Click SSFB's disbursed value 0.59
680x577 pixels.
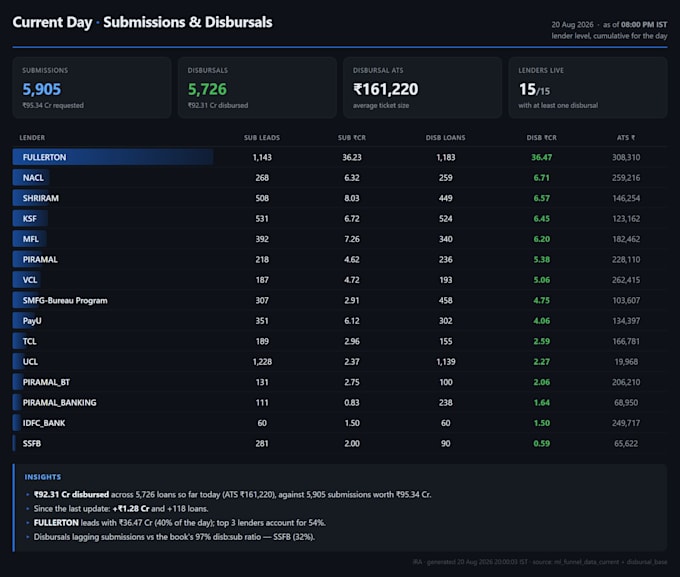pos(542,443)
